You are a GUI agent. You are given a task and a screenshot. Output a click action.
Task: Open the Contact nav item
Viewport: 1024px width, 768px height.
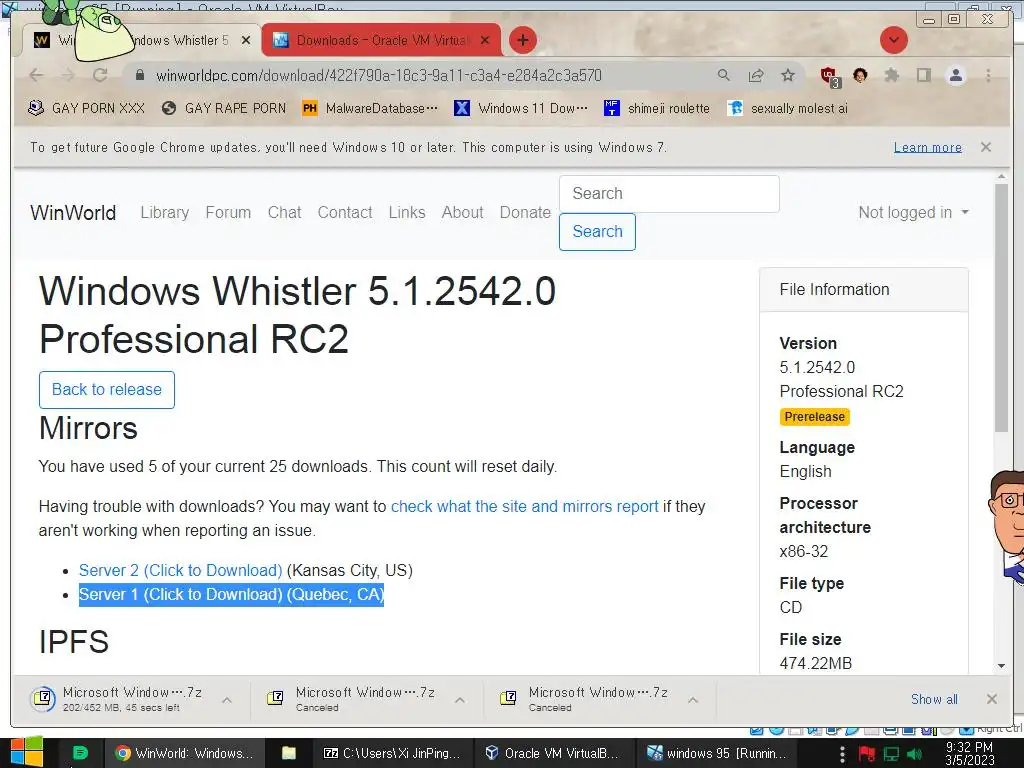(345, 212)
